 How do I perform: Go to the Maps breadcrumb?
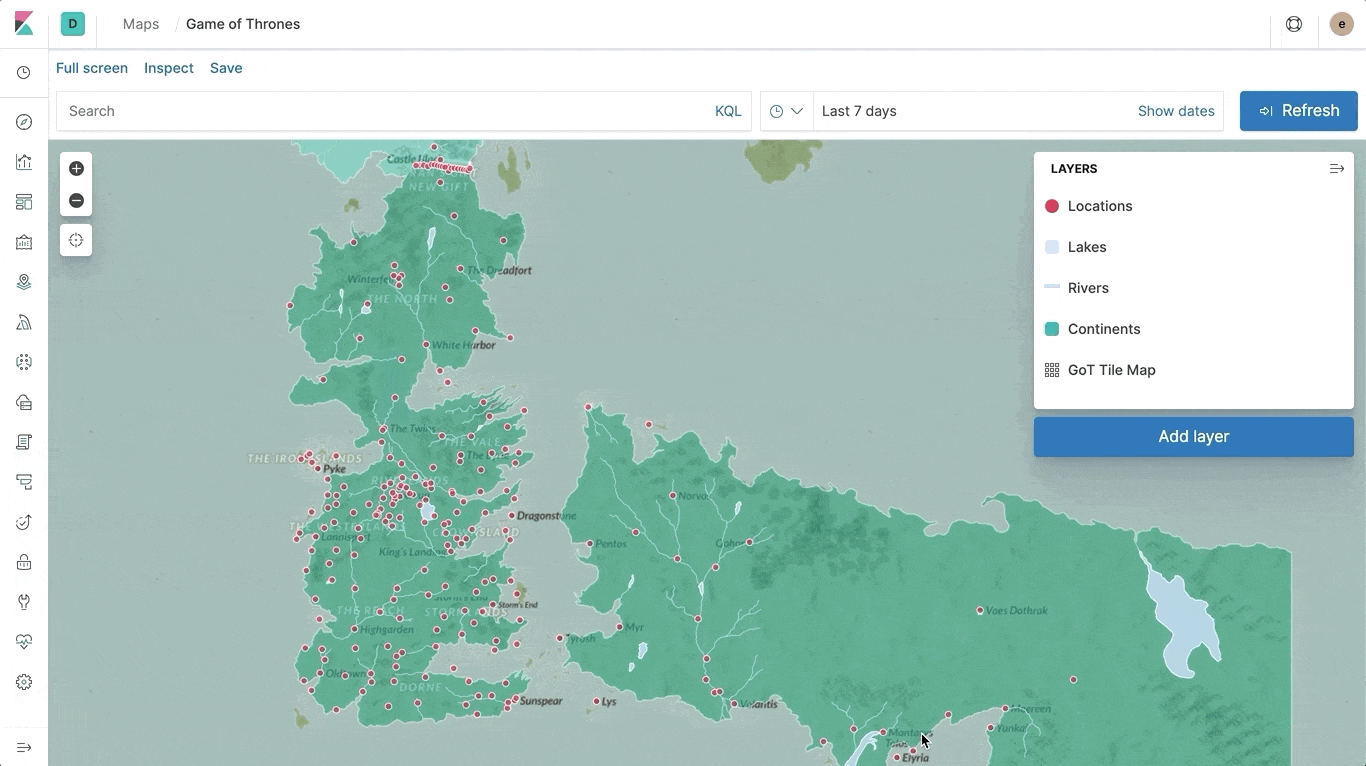[141, 24]
